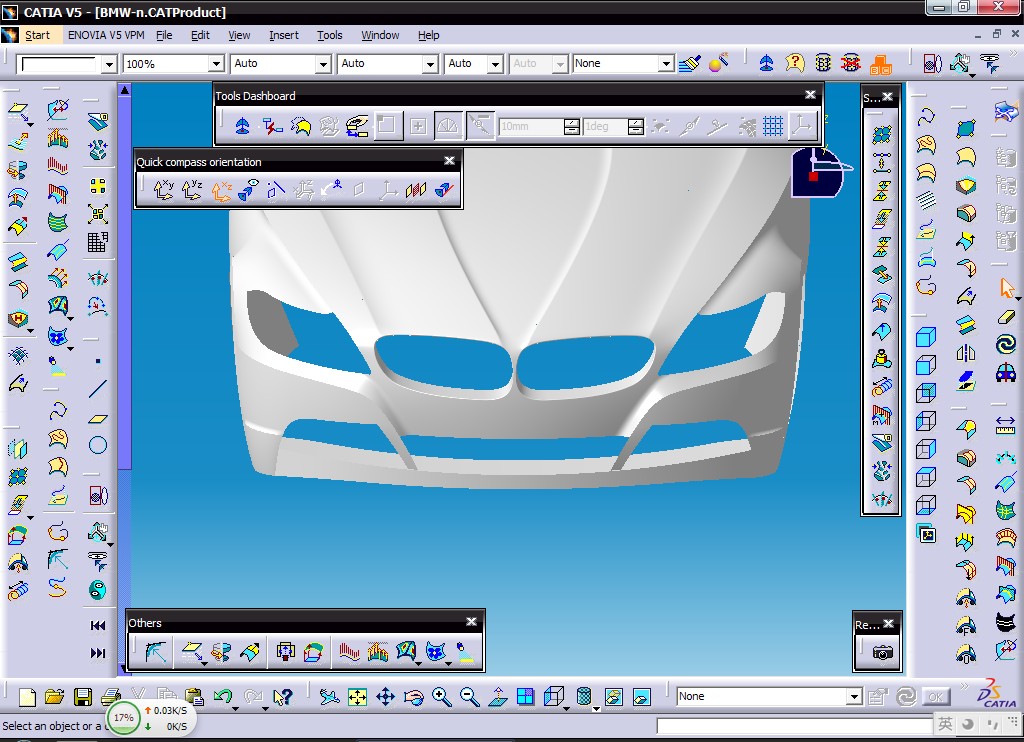Image resolution: width=1024 pixels, height=742 pixels.
Task: Click the fast-forward double-arrow button
Action: (98, 653)
